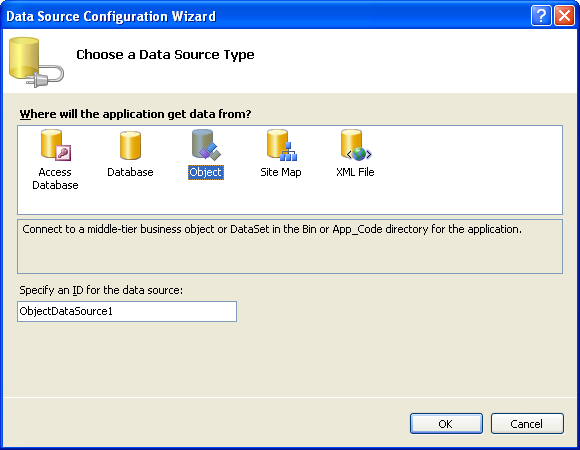Choose the plain Database cylinder icon
This screenshot has width=580, height=450.
pyautogui.click(x=130, y=145)
